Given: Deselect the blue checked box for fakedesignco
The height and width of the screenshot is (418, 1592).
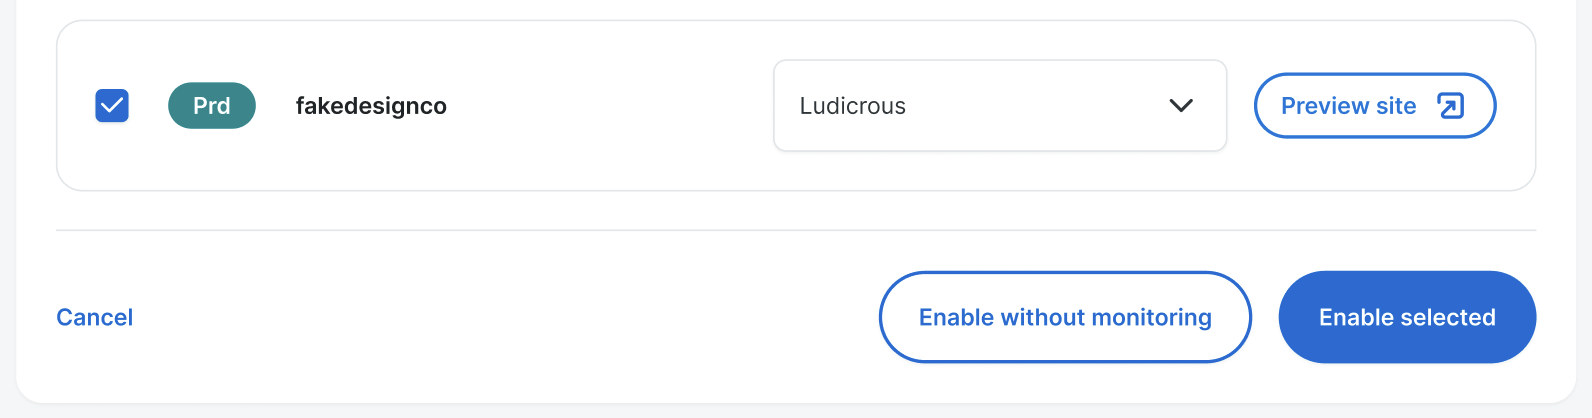Looking at the screenshot, I should [112, 105].
